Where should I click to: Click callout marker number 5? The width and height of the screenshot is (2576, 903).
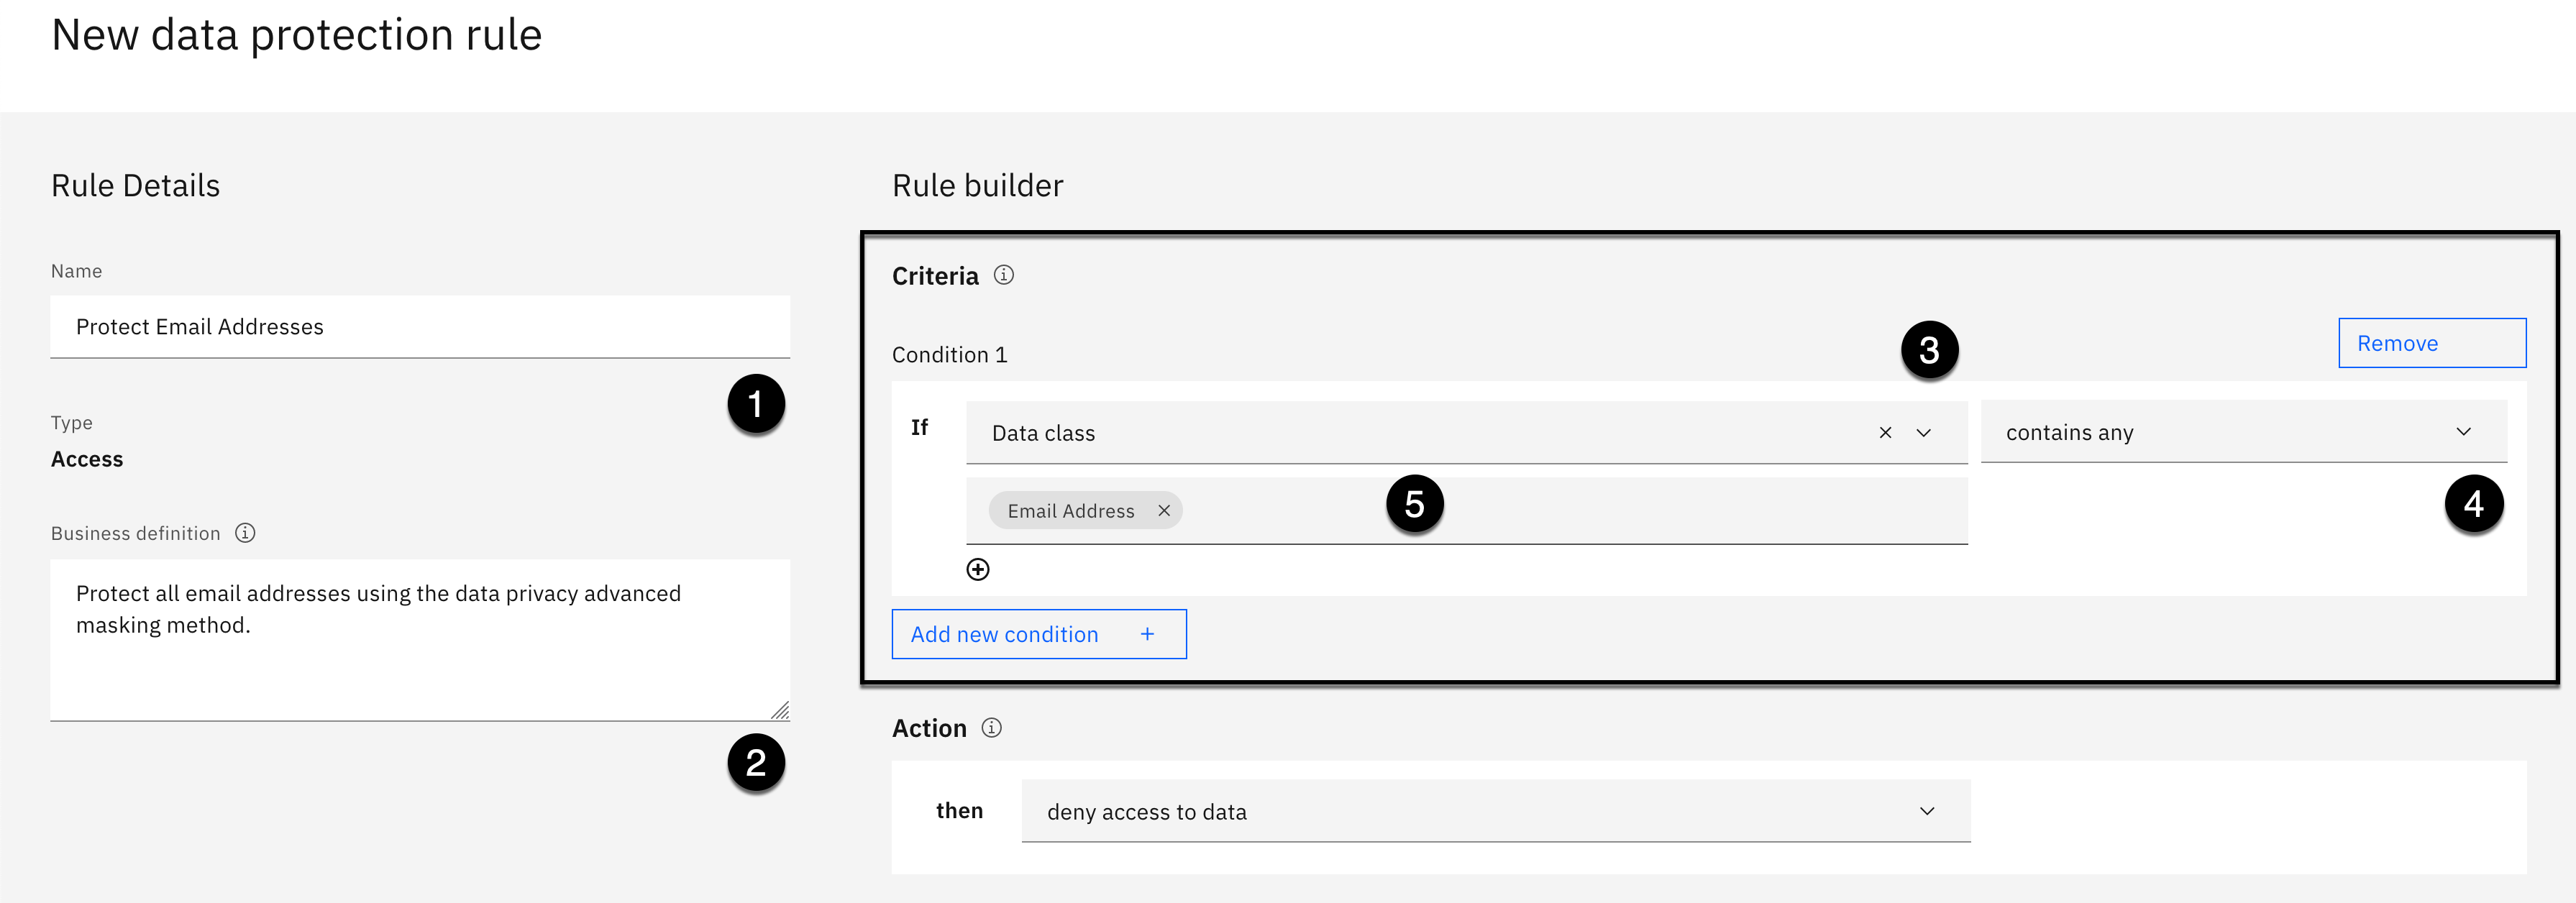point(1414,504)
